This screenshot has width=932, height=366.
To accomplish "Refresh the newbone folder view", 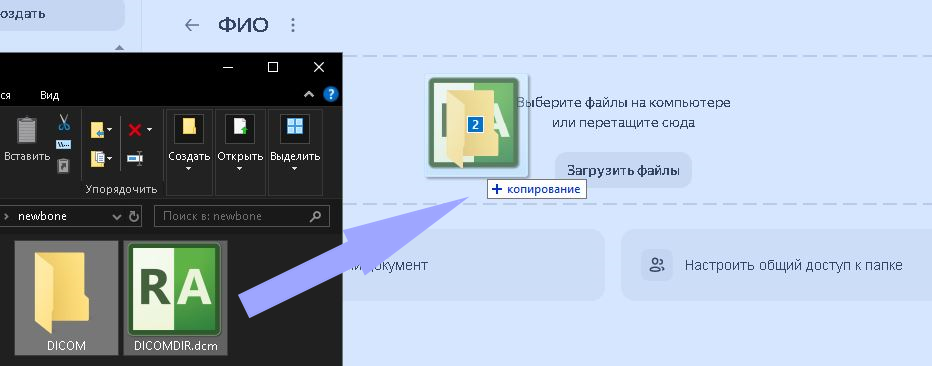I will [134, 216].
